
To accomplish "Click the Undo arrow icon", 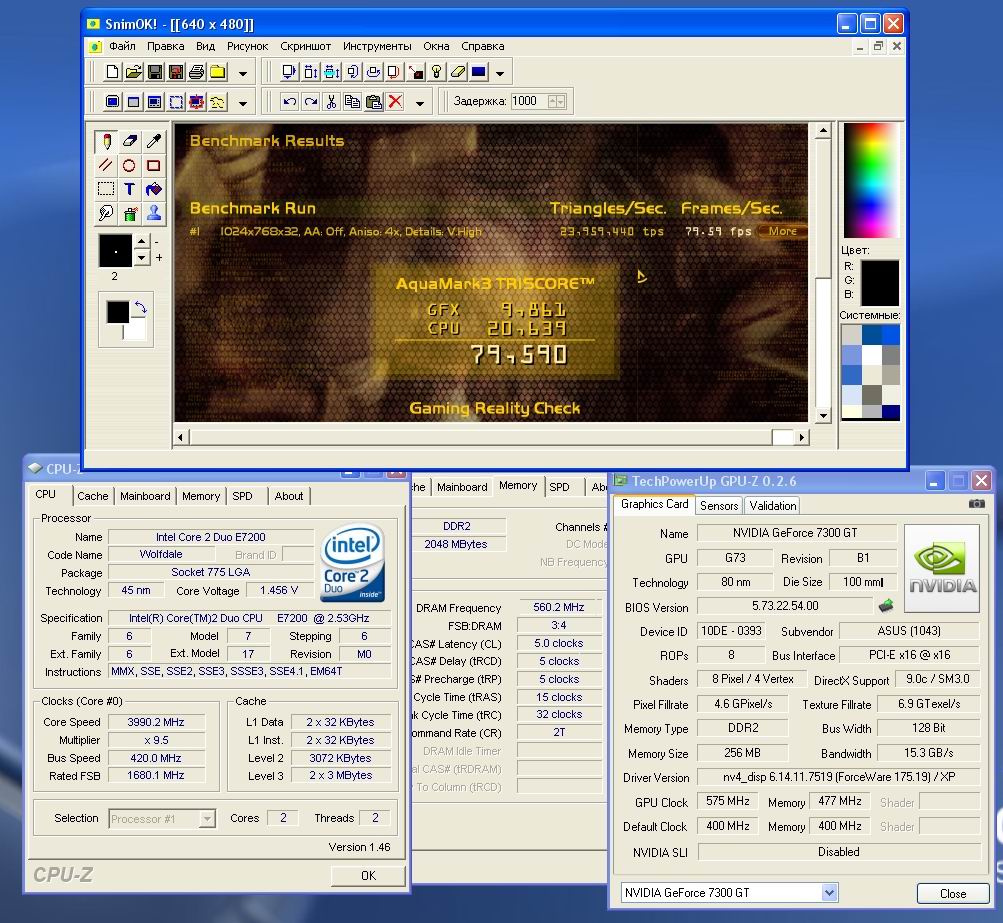I will click(289, 102).
